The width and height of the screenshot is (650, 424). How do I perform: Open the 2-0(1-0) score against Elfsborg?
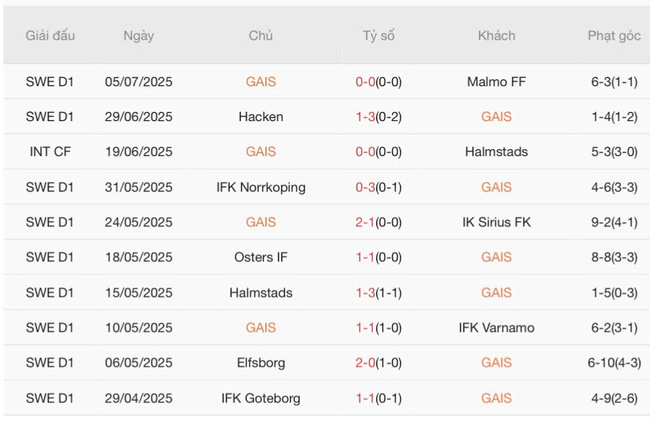(379, 362)
